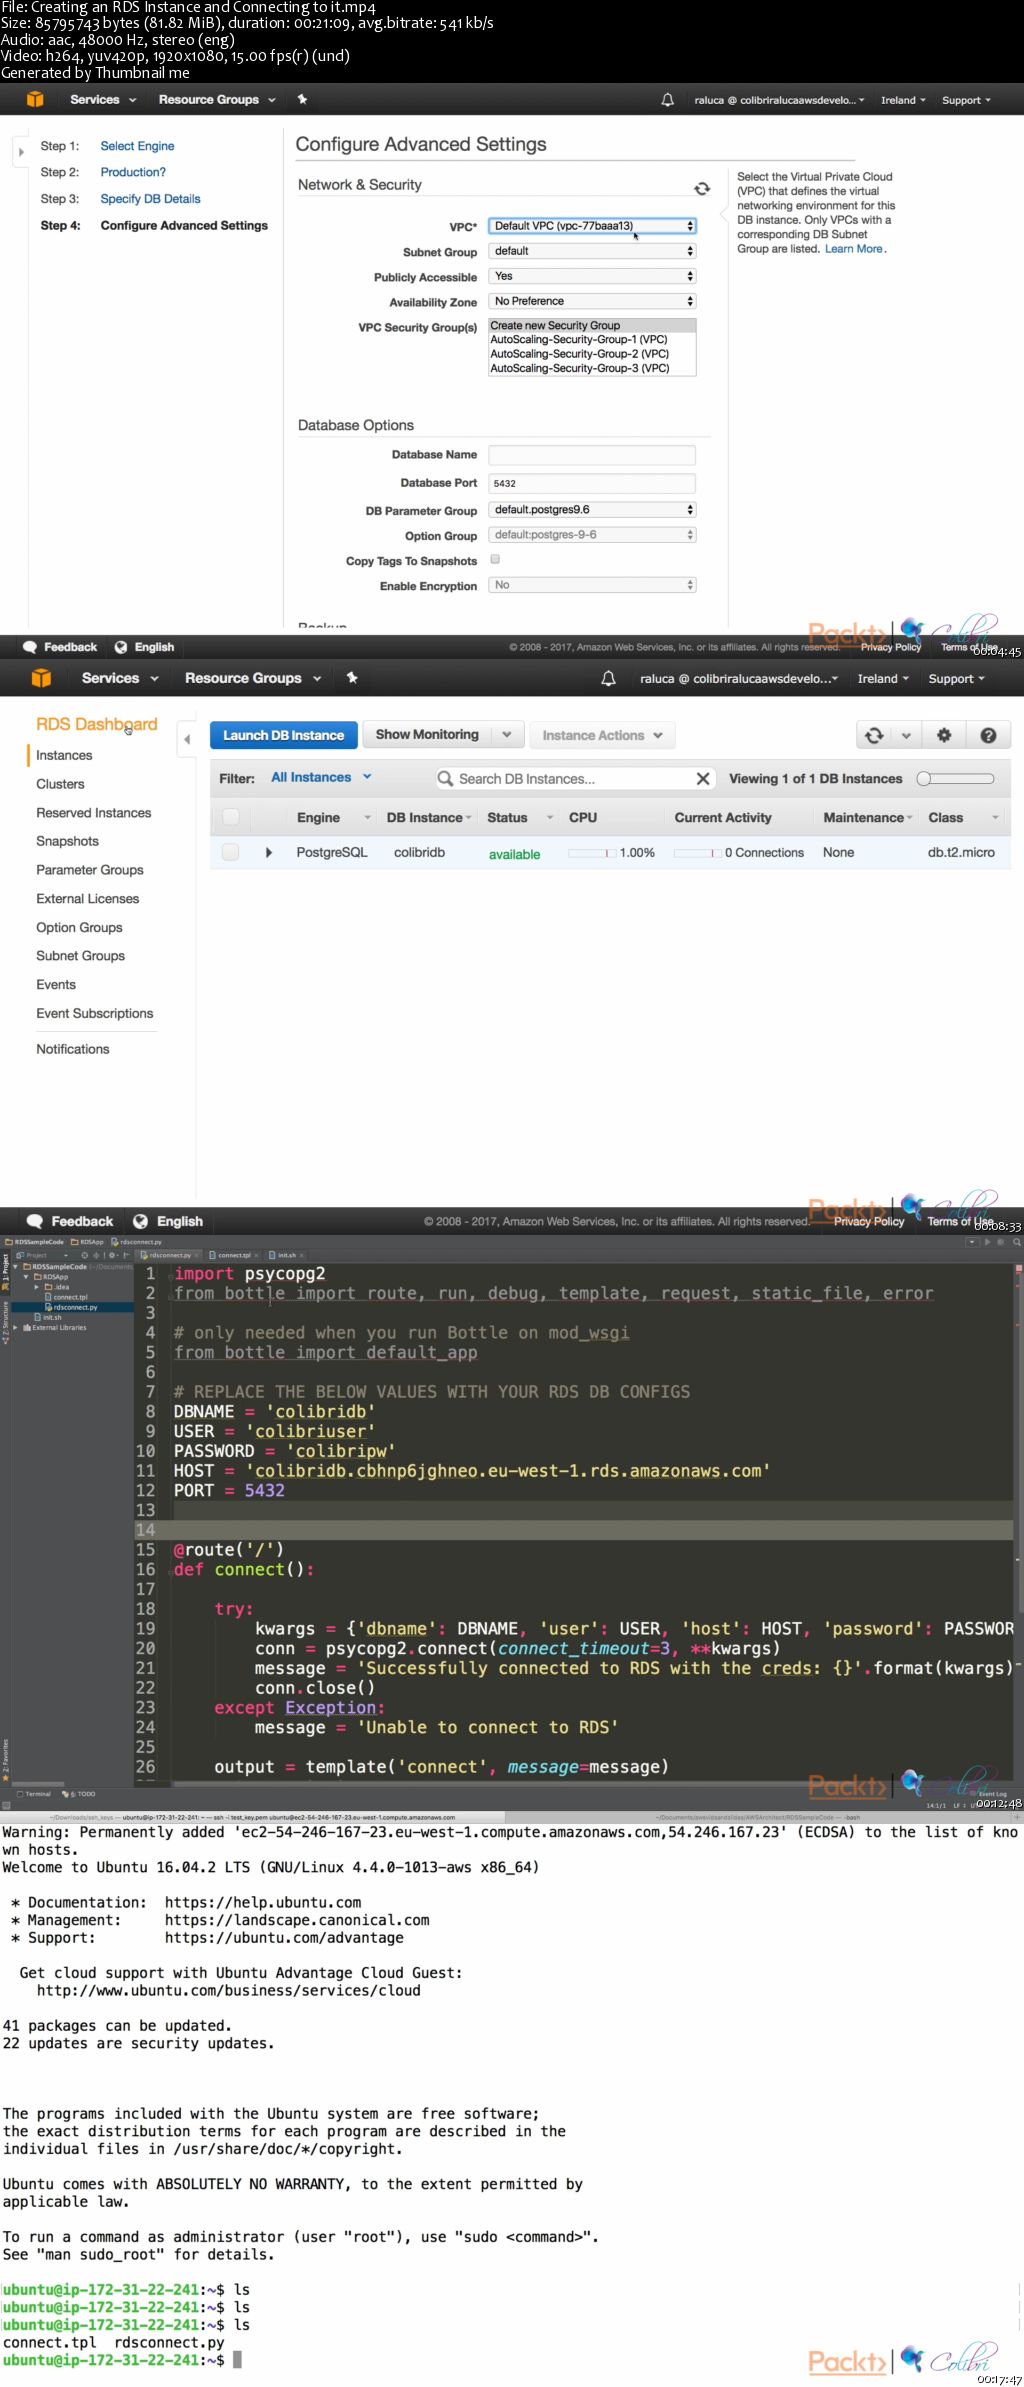Click the refresh icon in the RDS instances toolbar
The height and width of the screenshot is (2387, 1024).
pyautogui.click(x=874, y=735)
